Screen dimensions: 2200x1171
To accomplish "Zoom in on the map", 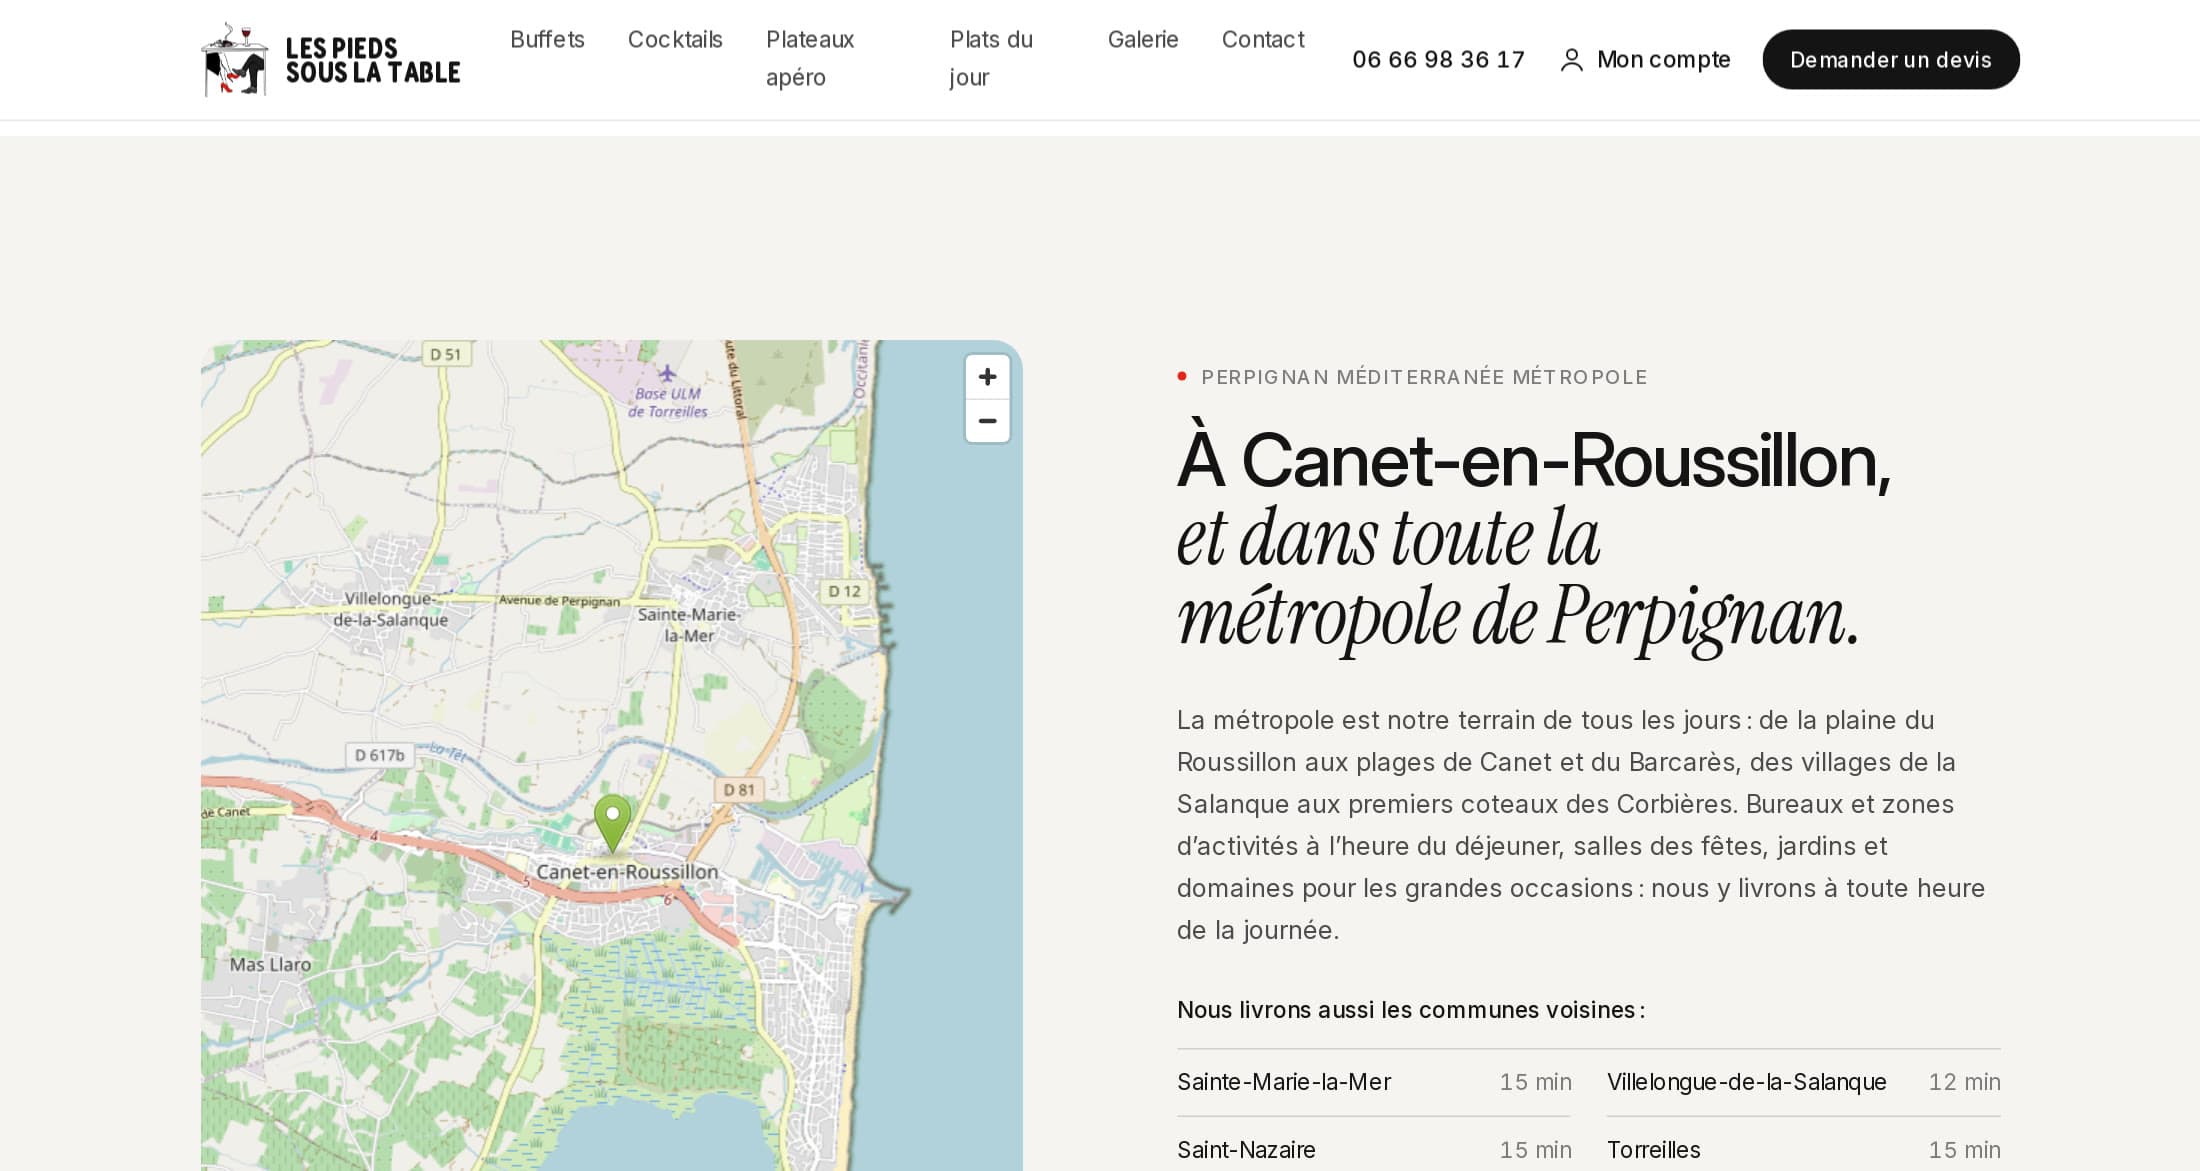I will click(987, 377).
